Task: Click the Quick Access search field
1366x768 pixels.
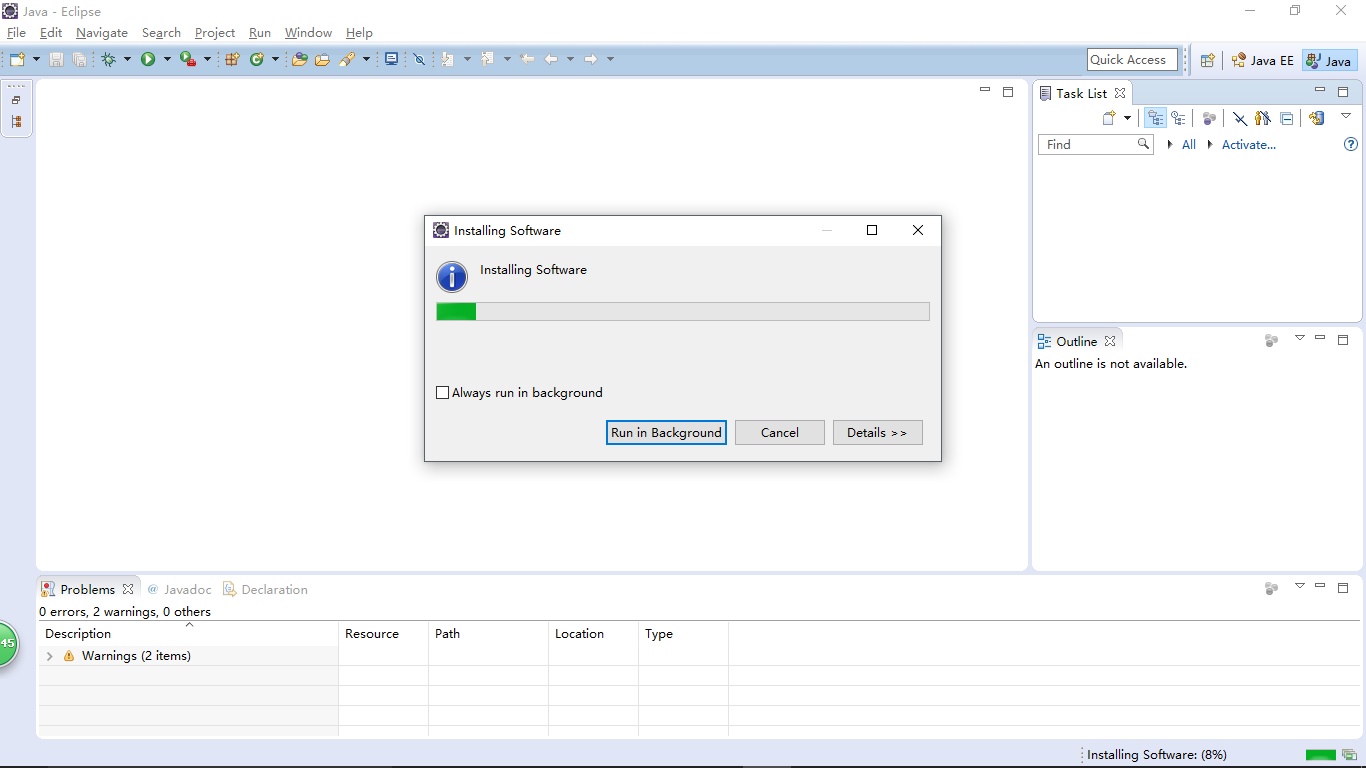Action: coord(1130,60)
